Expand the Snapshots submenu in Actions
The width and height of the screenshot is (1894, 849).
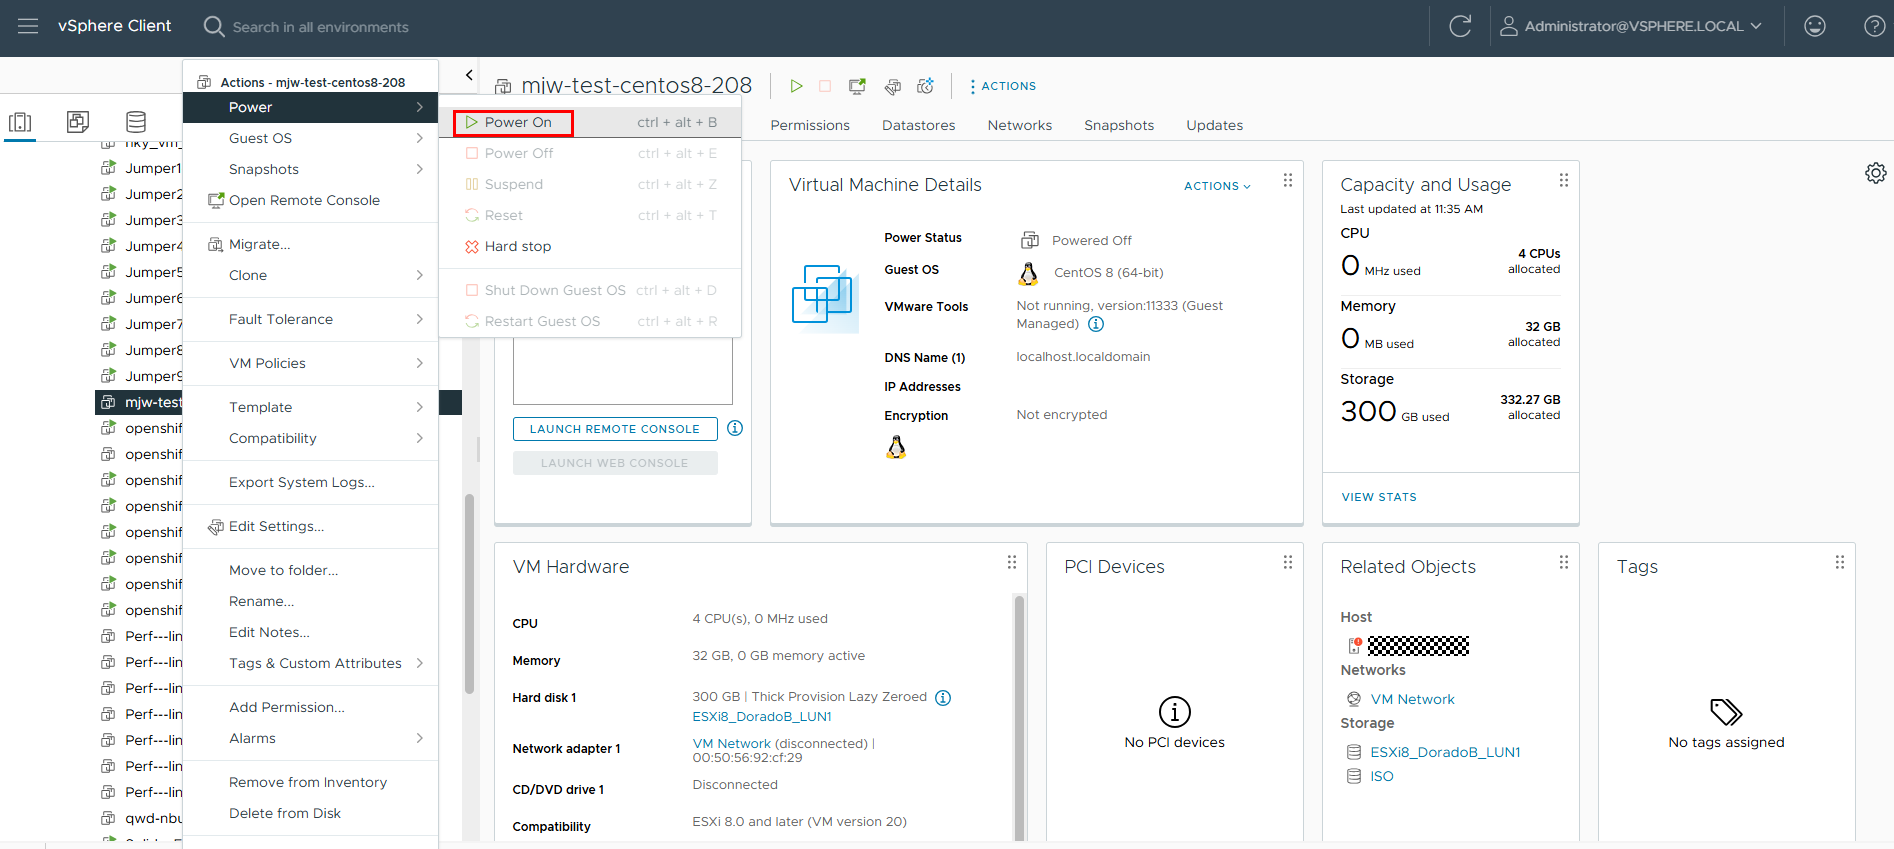click(310, 169)
